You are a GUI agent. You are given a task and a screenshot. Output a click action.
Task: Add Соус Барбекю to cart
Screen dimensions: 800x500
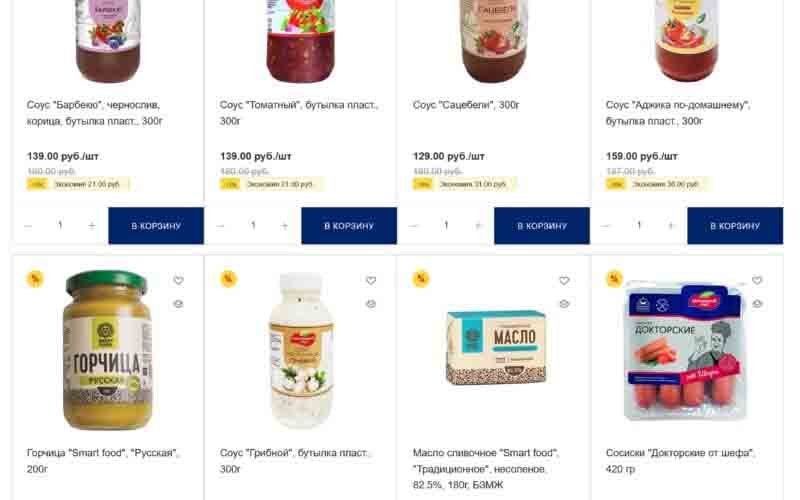pyautogui.click(x=156, y=226)
